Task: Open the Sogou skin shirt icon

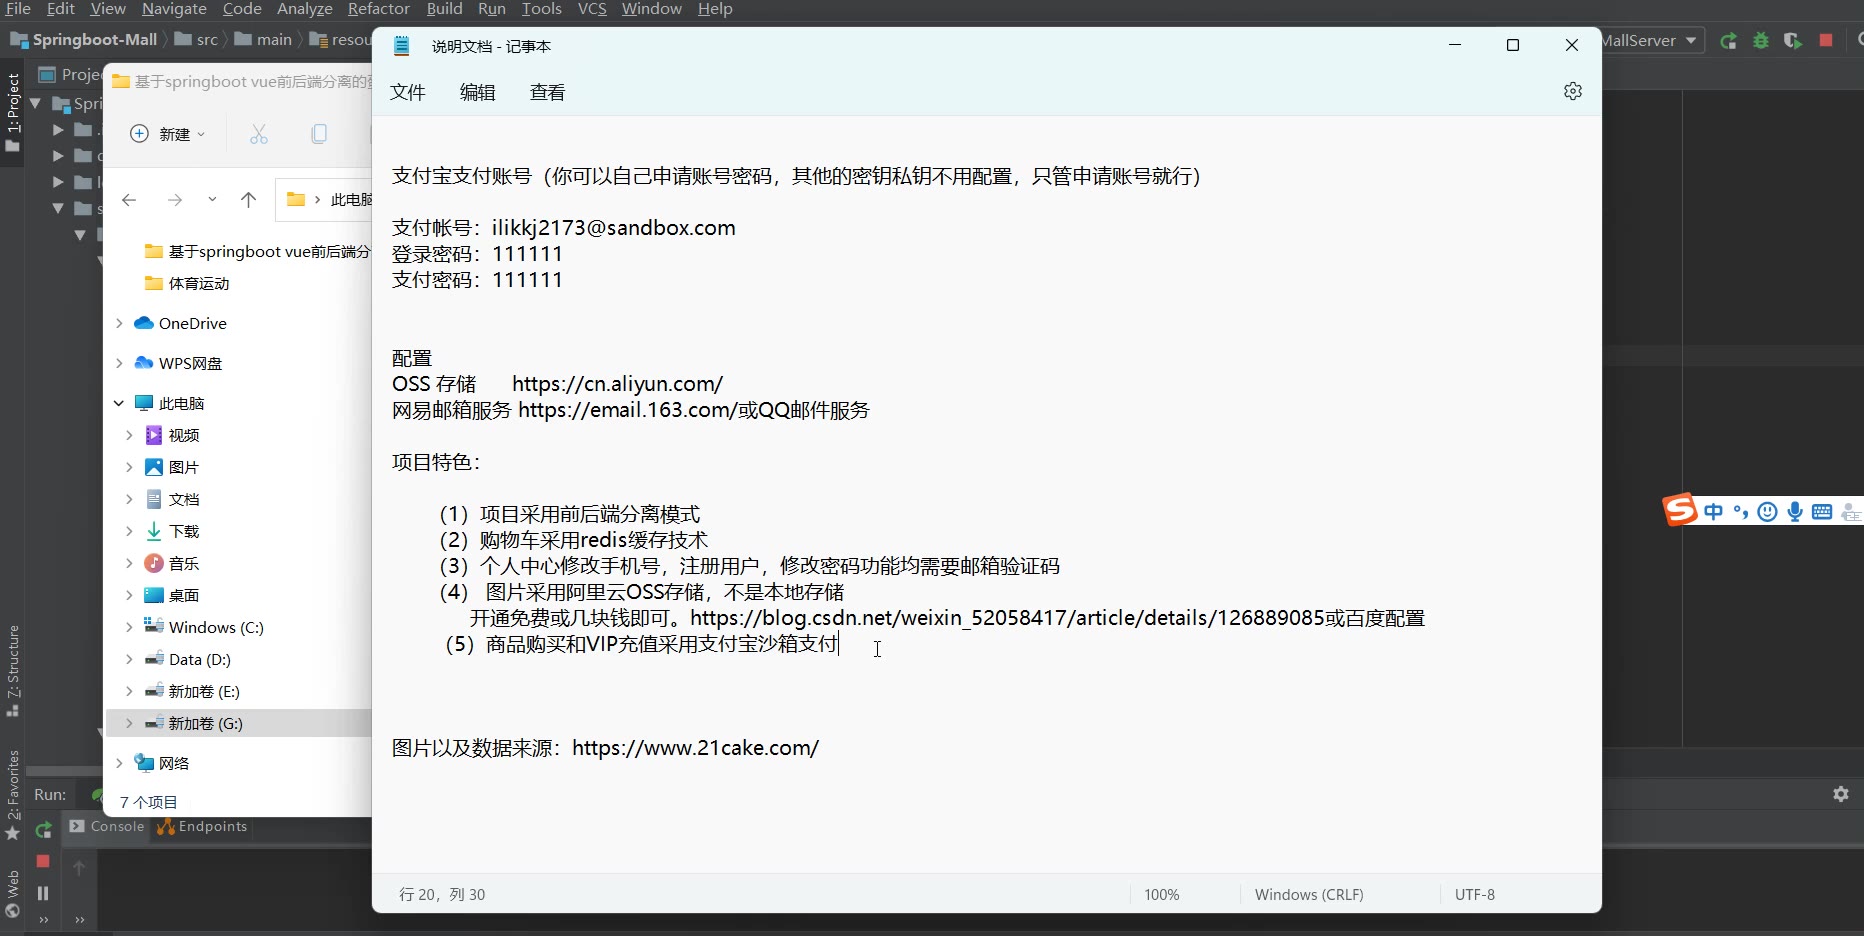Action: [x=1851, y=512]
